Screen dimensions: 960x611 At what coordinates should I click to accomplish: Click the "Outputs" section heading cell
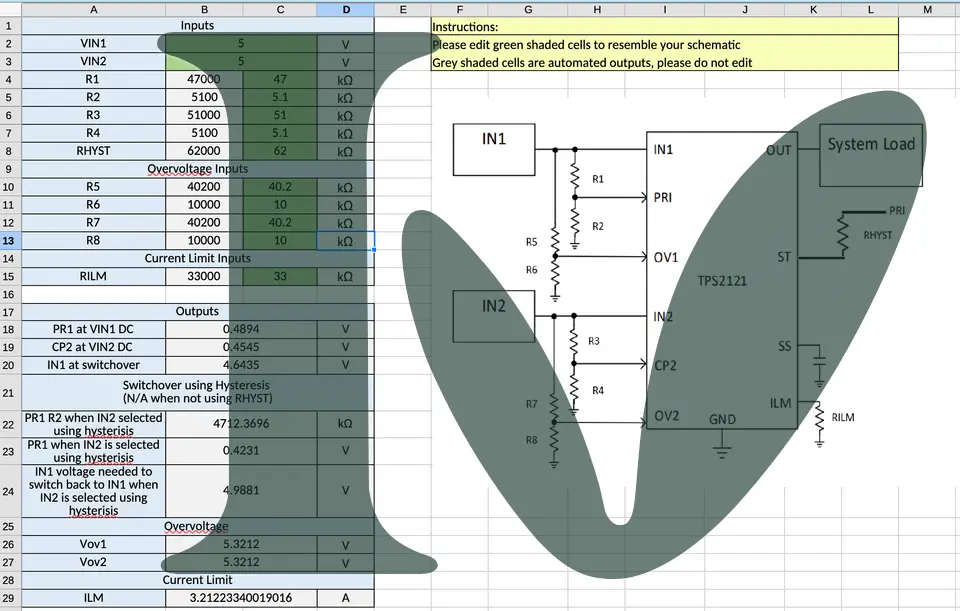198,312
